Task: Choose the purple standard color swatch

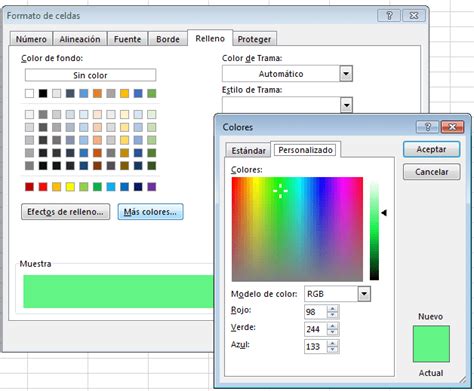Action: click(x=152, y=187)
